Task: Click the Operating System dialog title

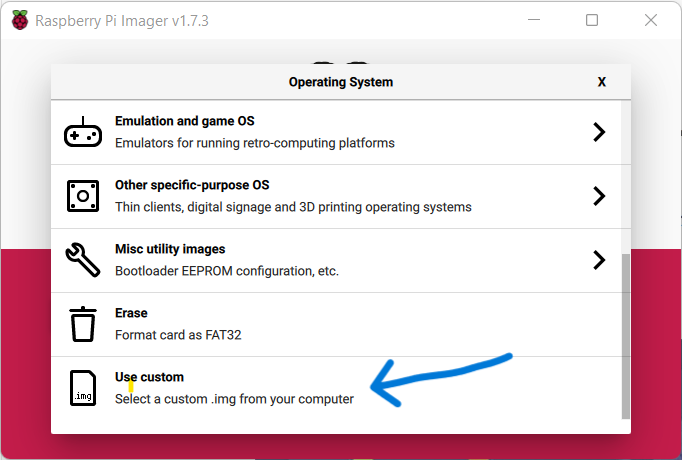Action: [x=340, y=82]
